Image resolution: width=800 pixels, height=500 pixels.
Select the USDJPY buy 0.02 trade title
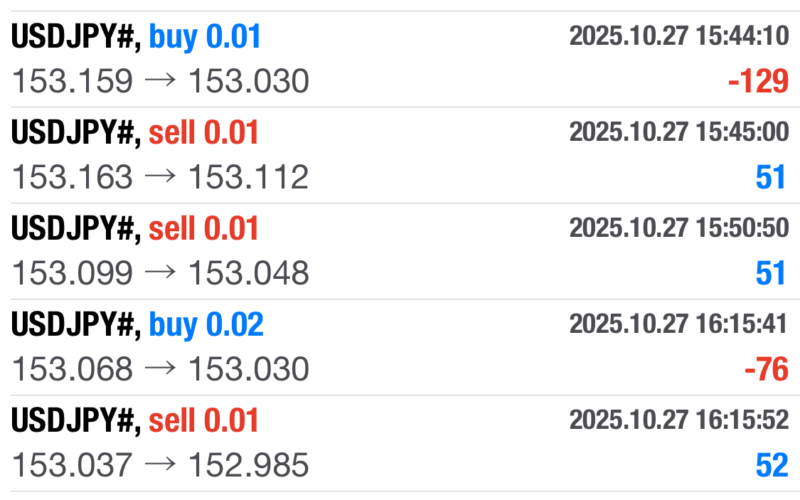pyautogui.click(x=137, y=325)
